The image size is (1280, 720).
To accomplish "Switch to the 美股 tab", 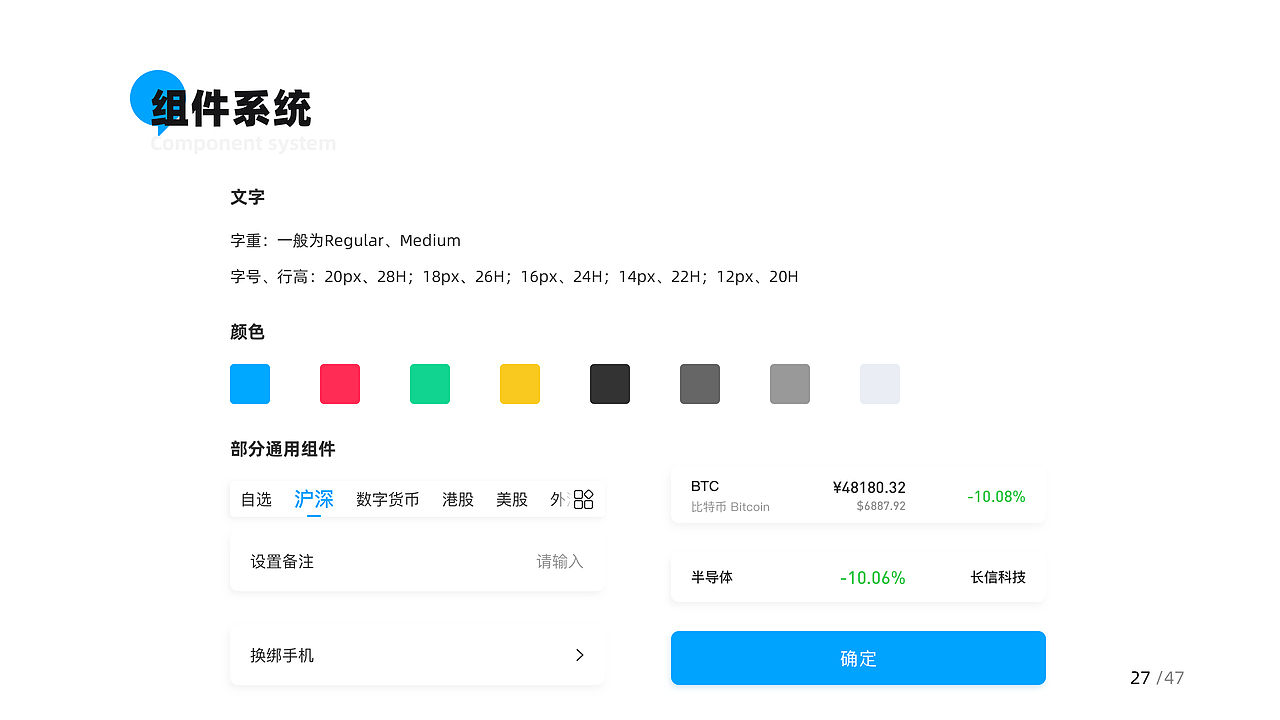I will [512, 499].
